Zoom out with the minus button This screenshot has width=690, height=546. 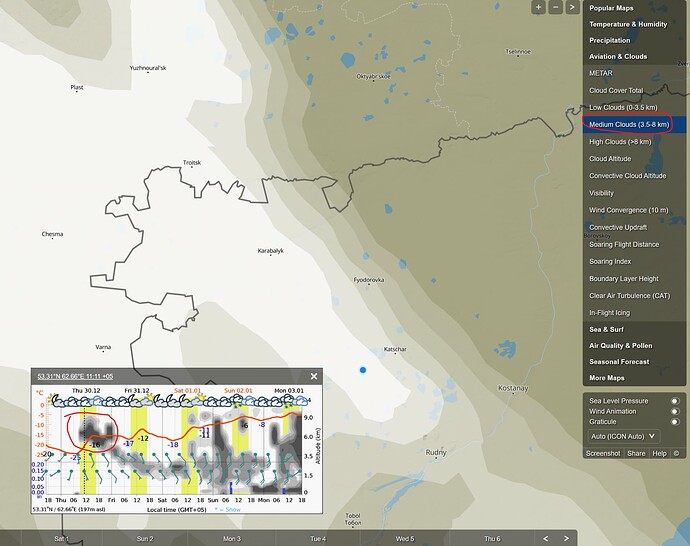[555, 7]
